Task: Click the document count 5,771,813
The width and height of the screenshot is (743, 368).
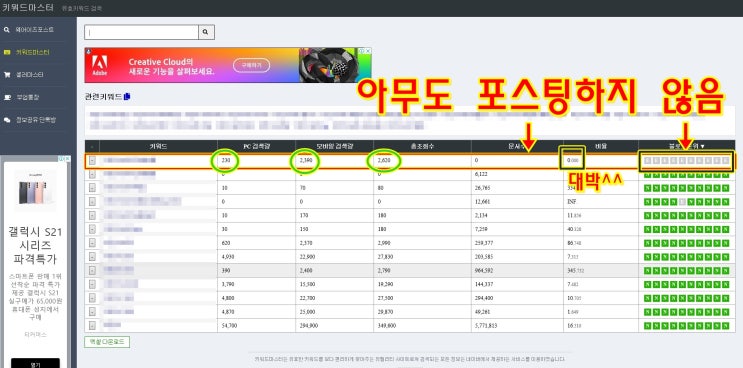Action: (x=487, y=326)
